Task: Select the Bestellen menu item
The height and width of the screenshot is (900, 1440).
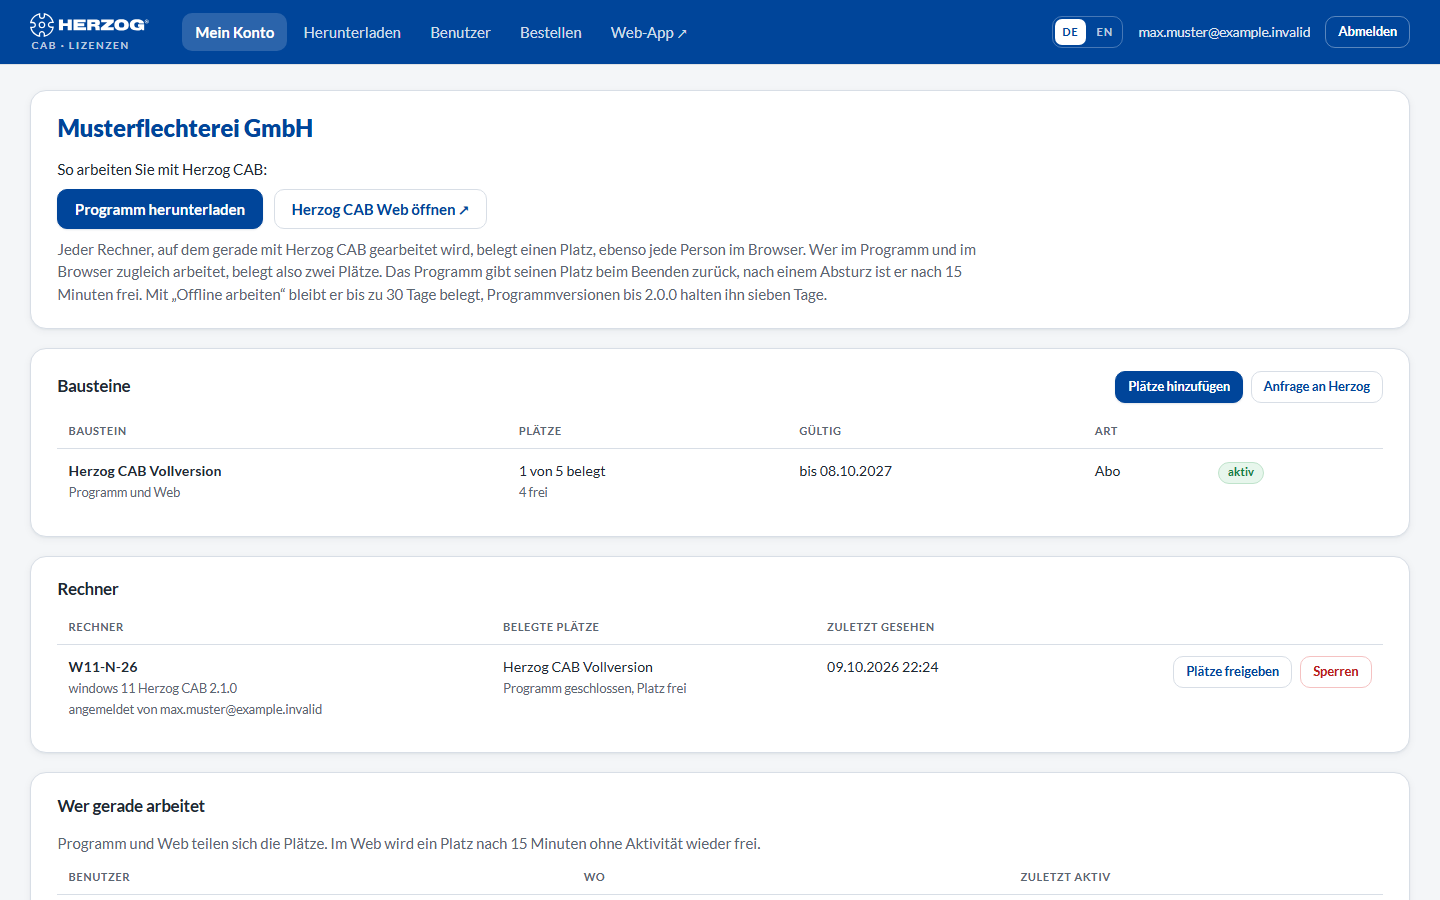Action: pos(550,32)
